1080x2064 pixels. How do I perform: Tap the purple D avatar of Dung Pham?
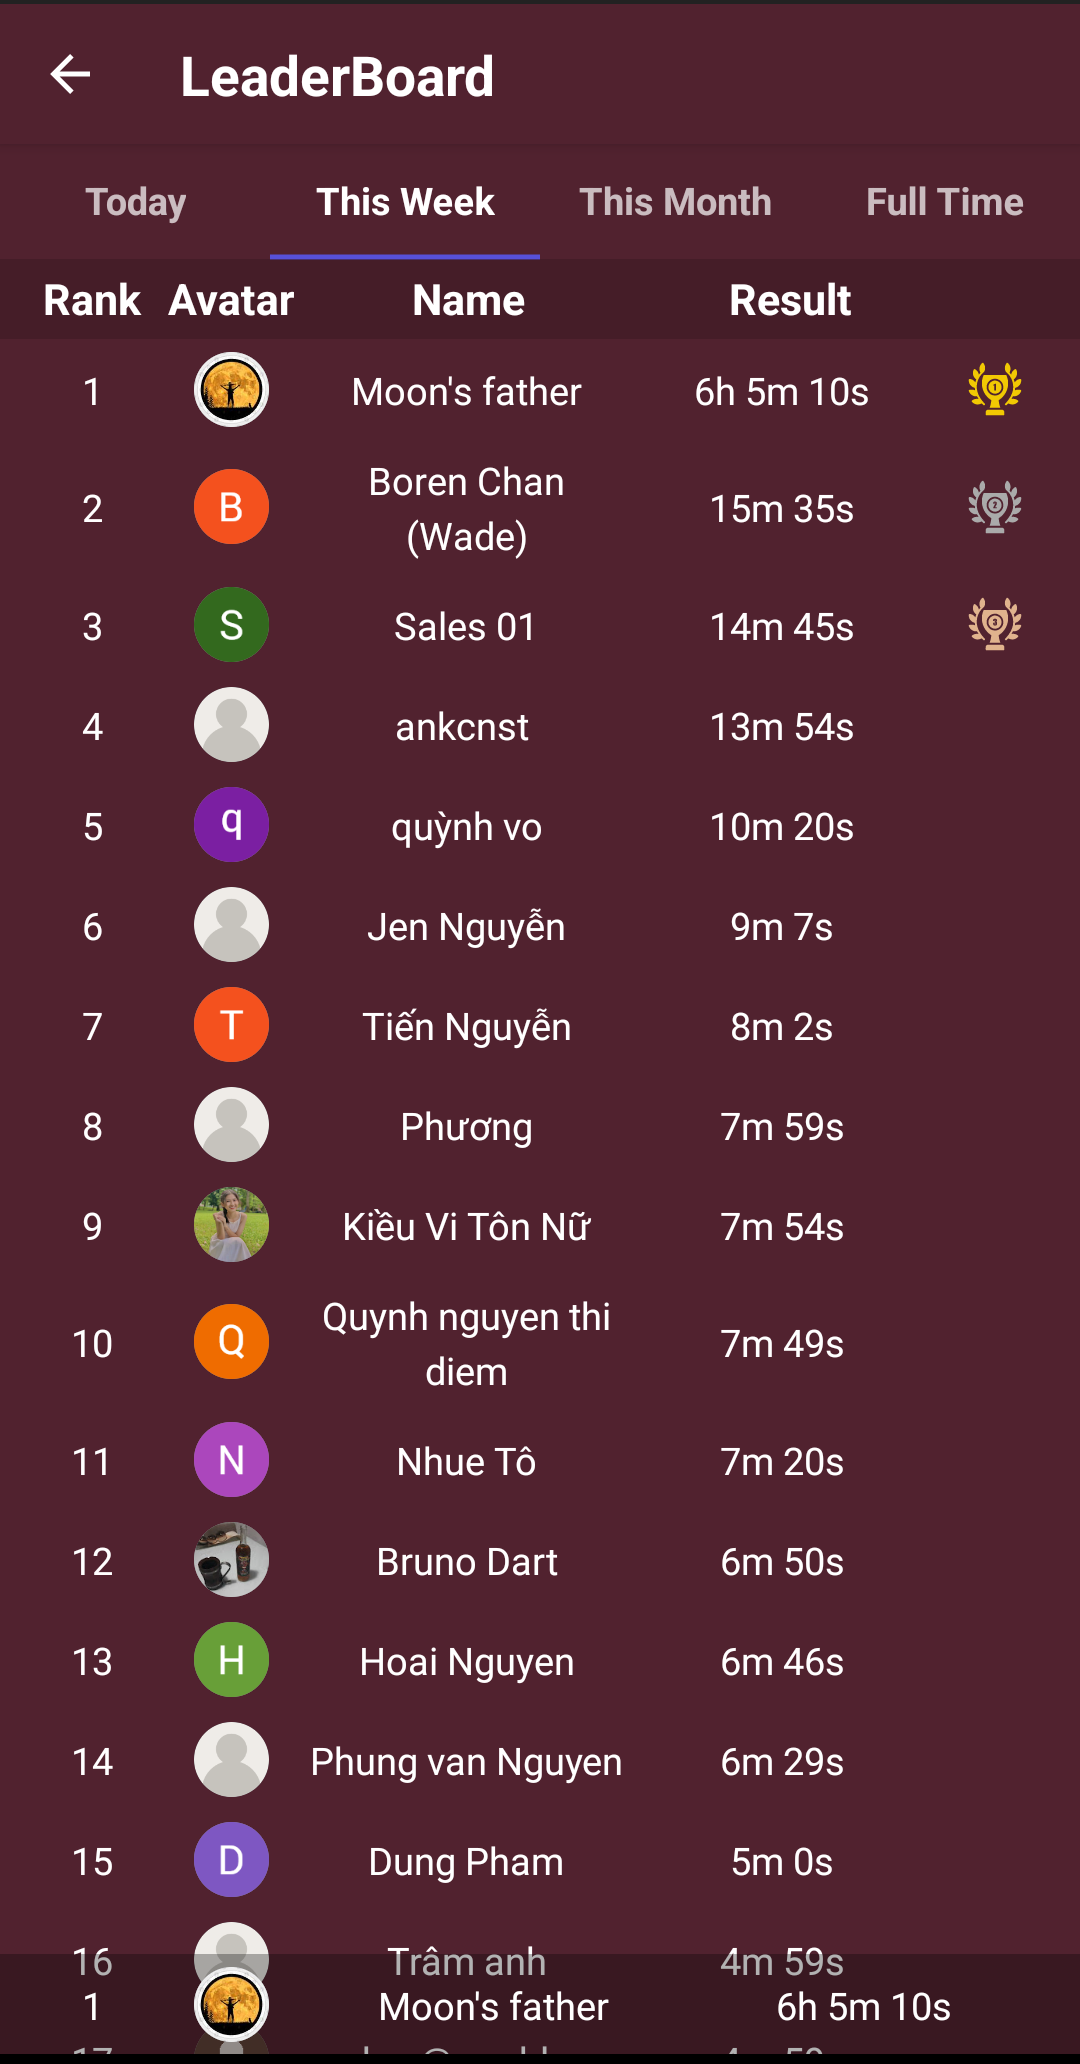click(x=231, y=1860)
